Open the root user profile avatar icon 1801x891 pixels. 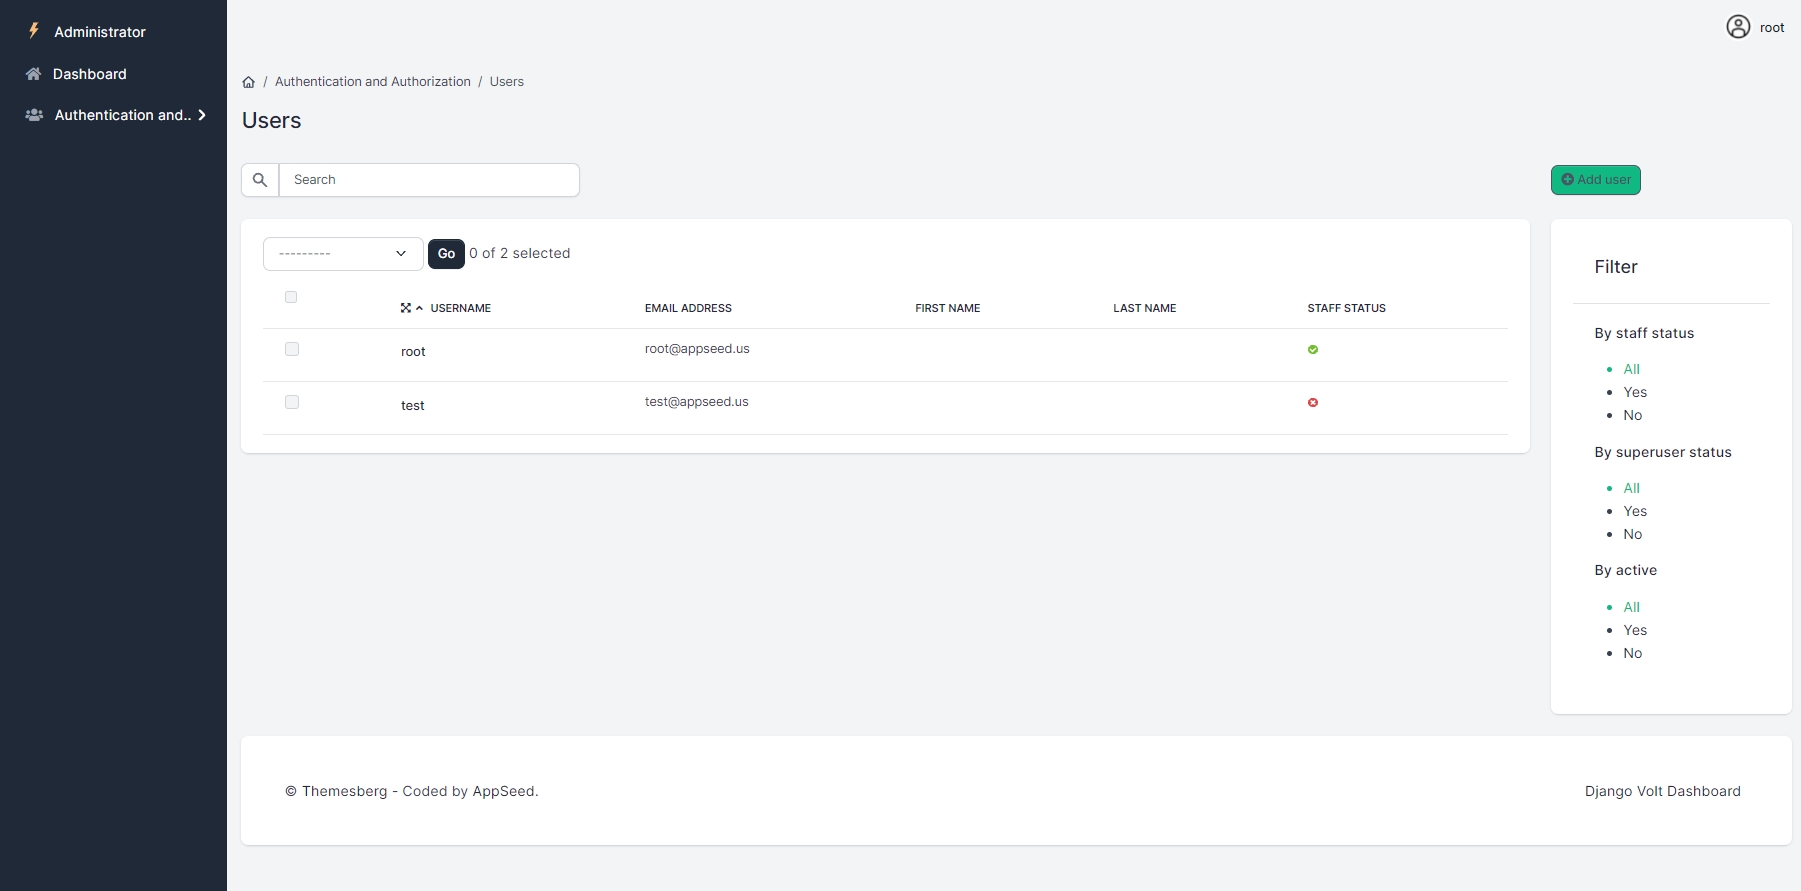pyautogui.click(x=1738, y=27)
